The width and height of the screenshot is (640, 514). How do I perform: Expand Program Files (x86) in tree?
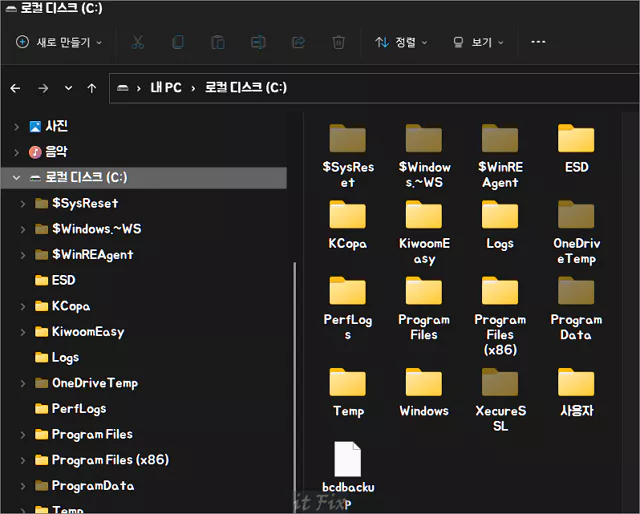tap(23, 461)
